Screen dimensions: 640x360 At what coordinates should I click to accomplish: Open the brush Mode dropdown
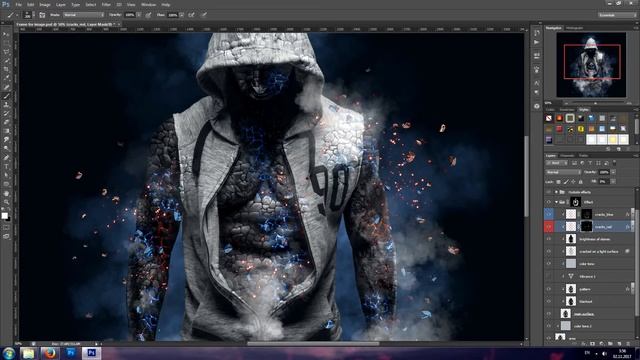83,15
